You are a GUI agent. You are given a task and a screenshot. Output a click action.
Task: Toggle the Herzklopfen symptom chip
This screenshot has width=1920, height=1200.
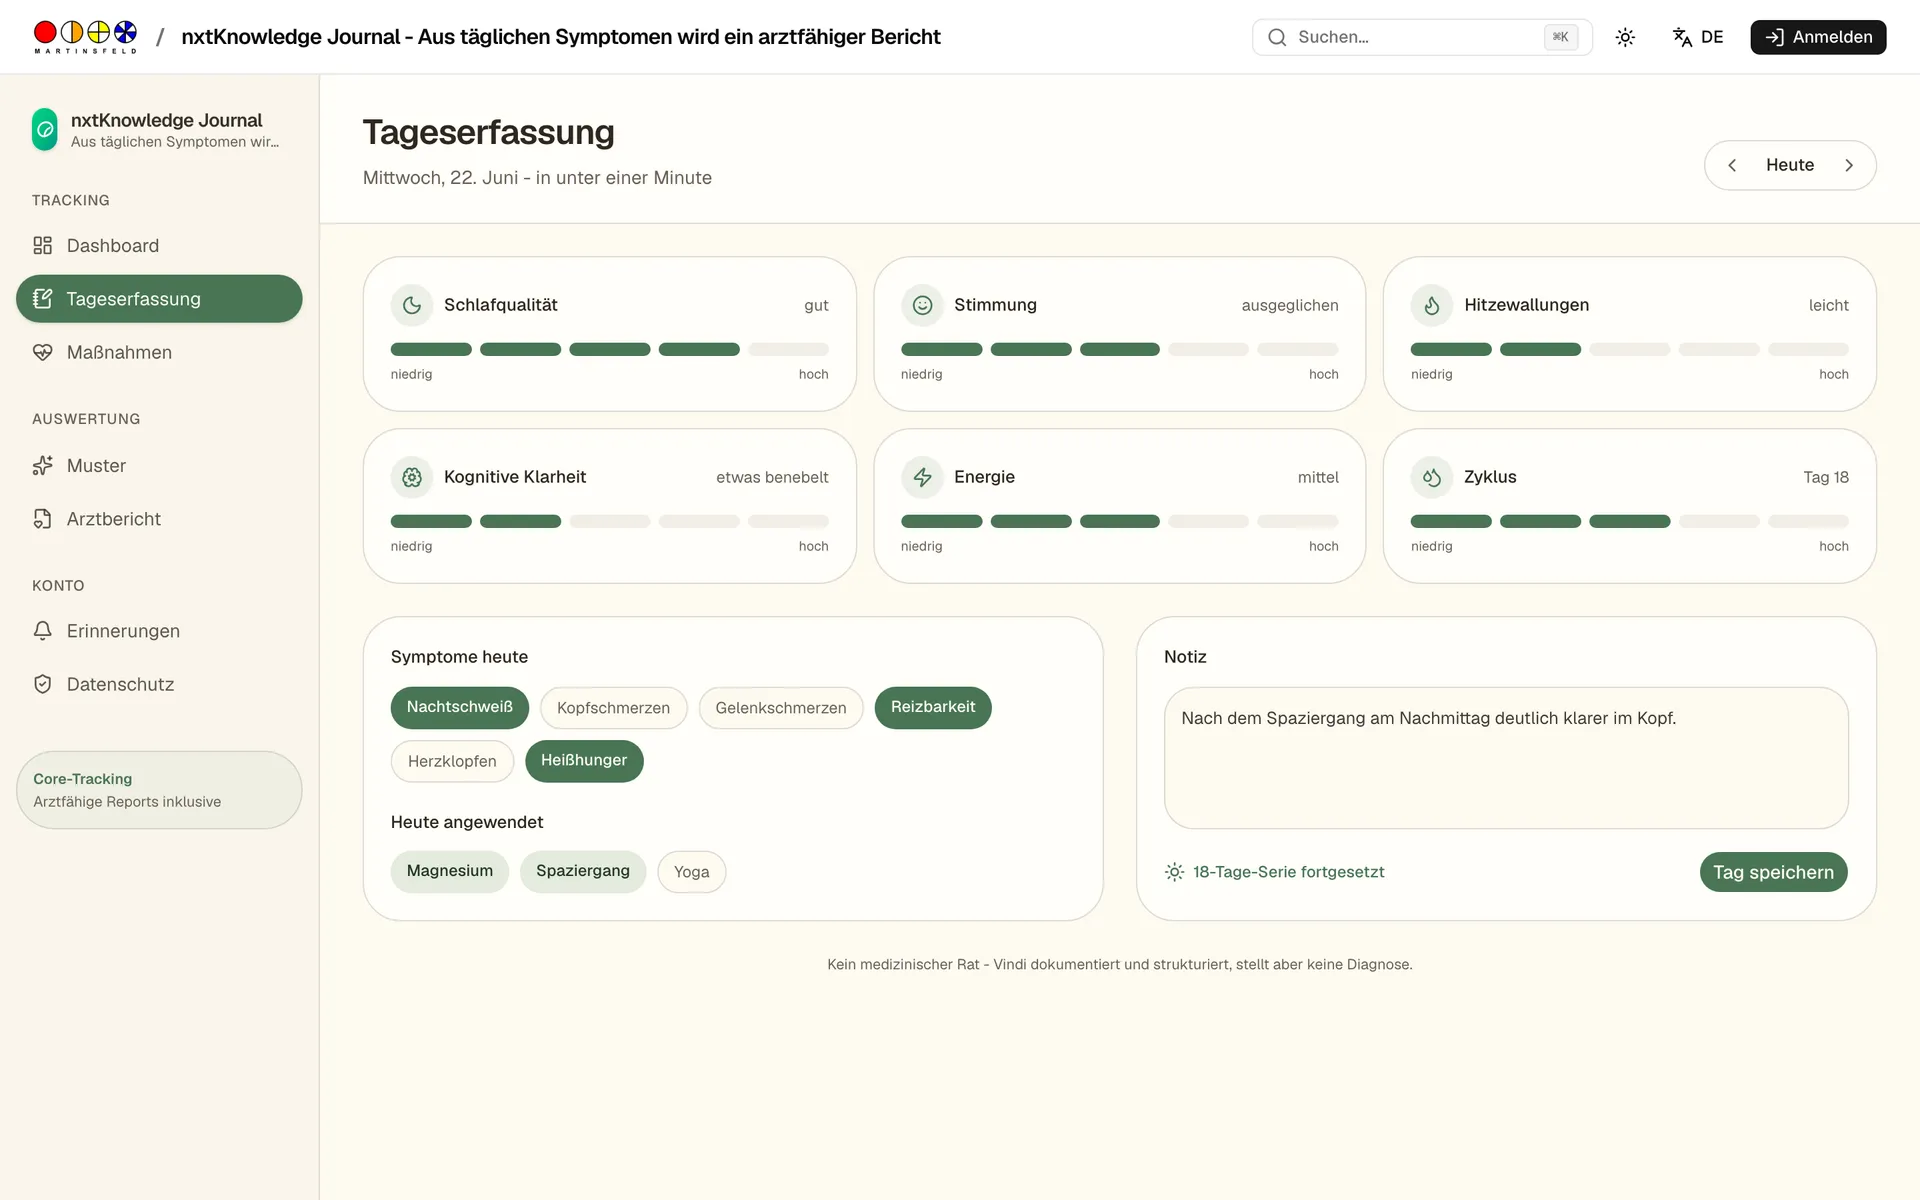(452, 761)
